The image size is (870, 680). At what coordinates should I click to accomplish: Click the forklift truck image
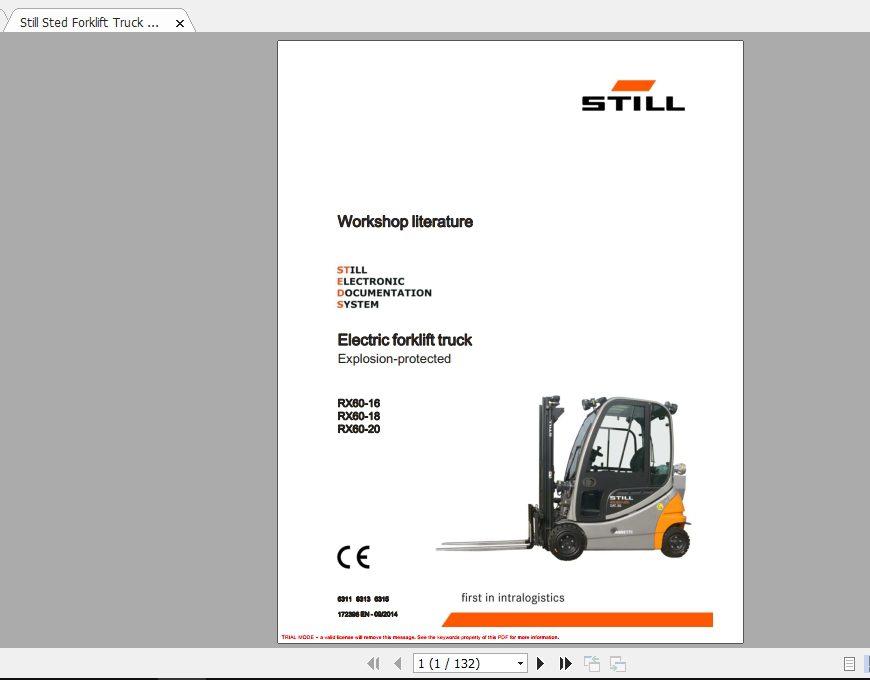click(564, 477)
